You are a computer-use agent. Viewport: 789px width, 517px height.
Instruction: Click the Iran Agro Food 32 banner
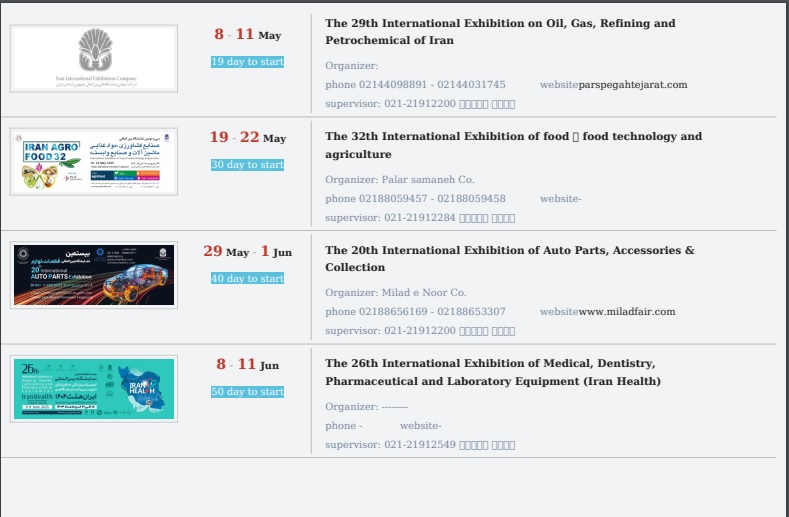pyautogui.click(x=94, y=162)
